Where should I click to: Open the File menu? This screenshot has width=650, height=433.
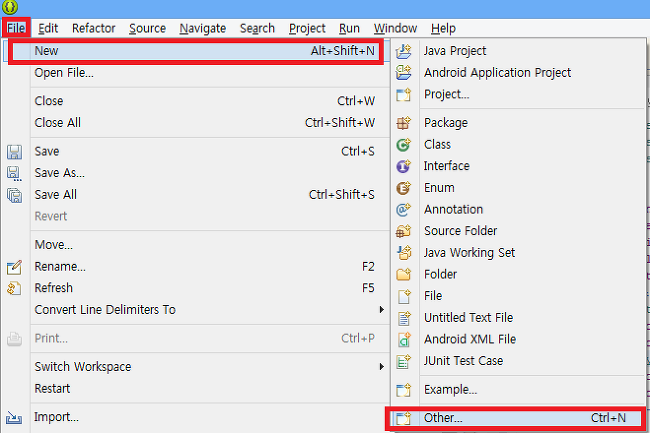coord(16,28)
